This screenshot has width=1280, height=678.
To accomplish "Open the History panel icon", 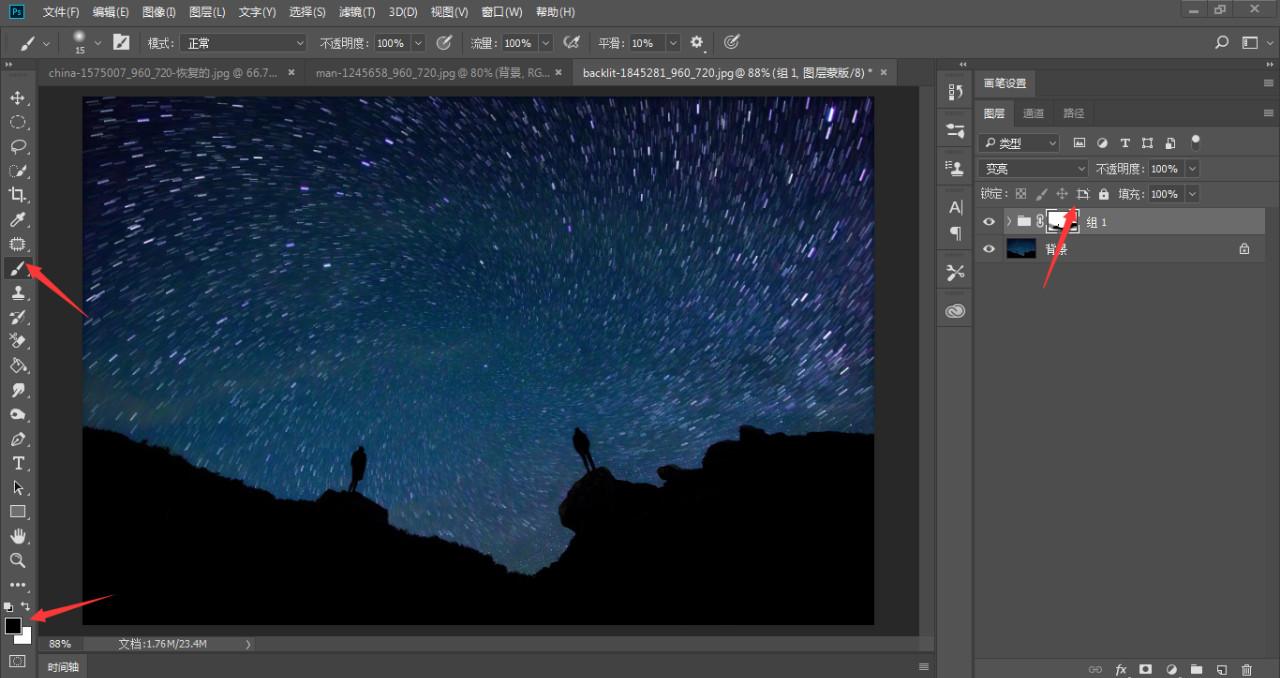I will click(x=955, y=92).
